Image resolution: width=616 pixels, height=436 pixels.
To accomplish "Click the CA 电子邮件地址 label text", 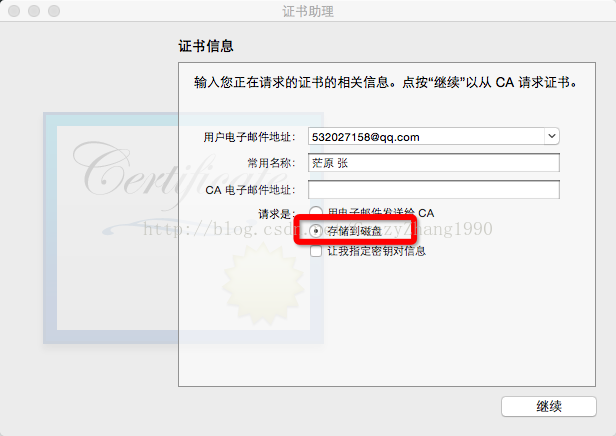I will pos(250,190).
